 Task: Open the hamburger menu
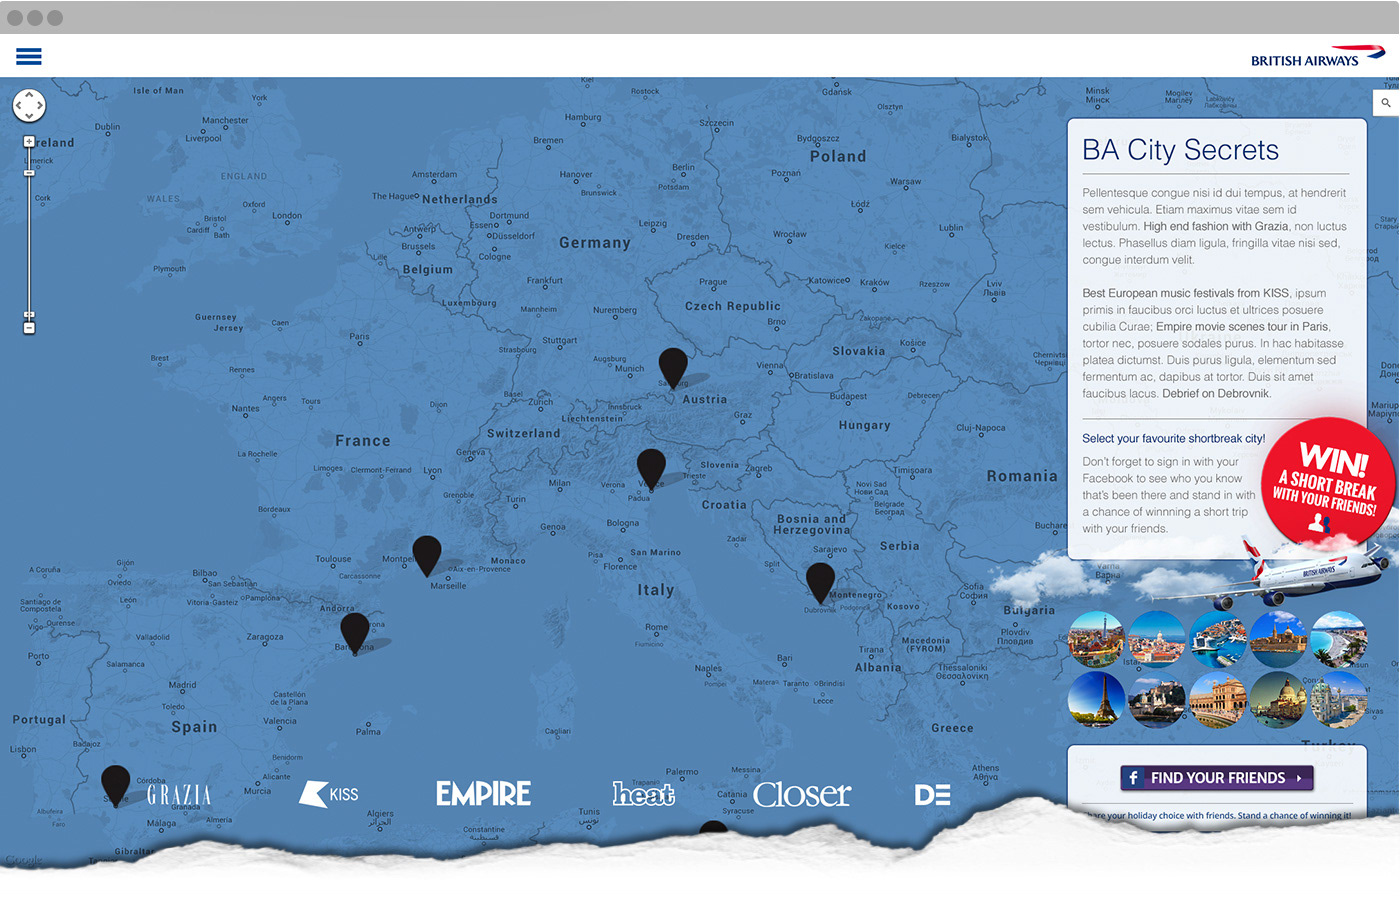click(29, 57)
